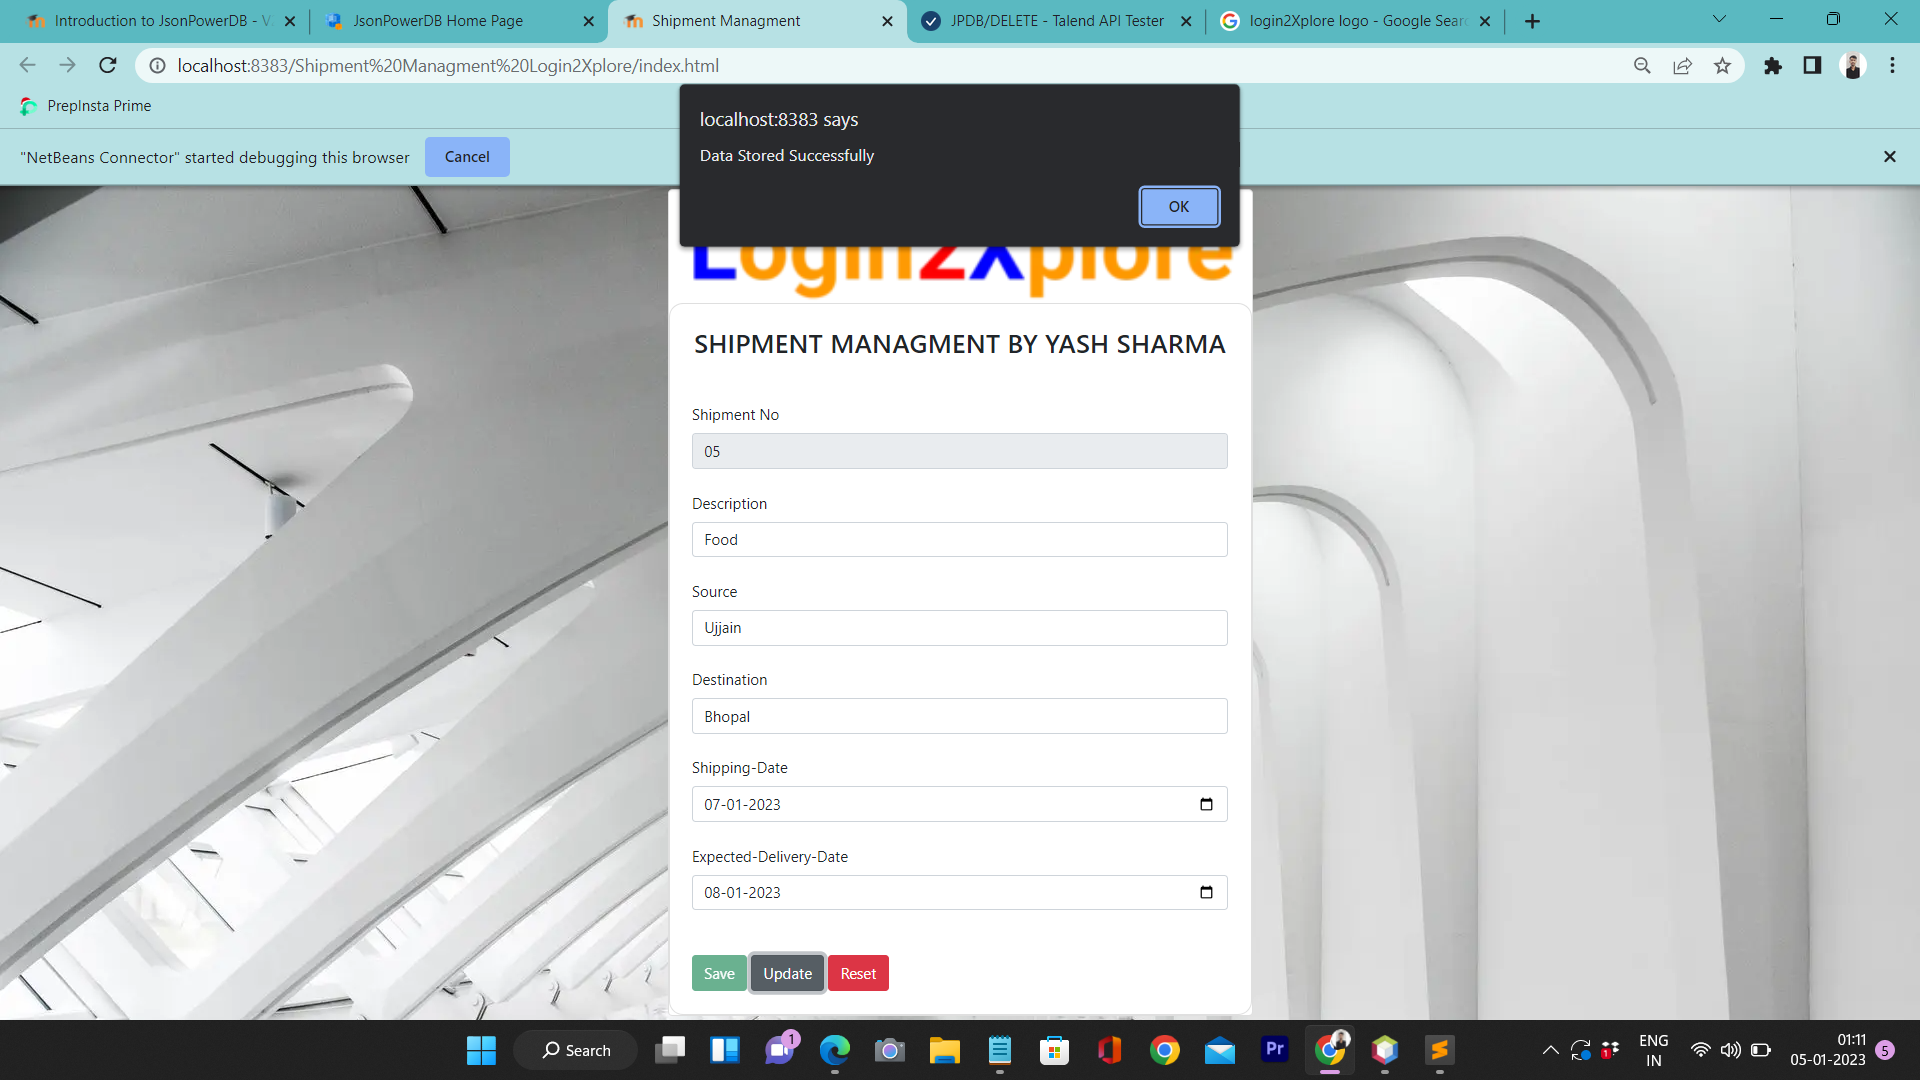This screenshot has height=1080, width=1920.
Task: Toggle the bookmark star for this page
Action: (x=1723, y=65)
